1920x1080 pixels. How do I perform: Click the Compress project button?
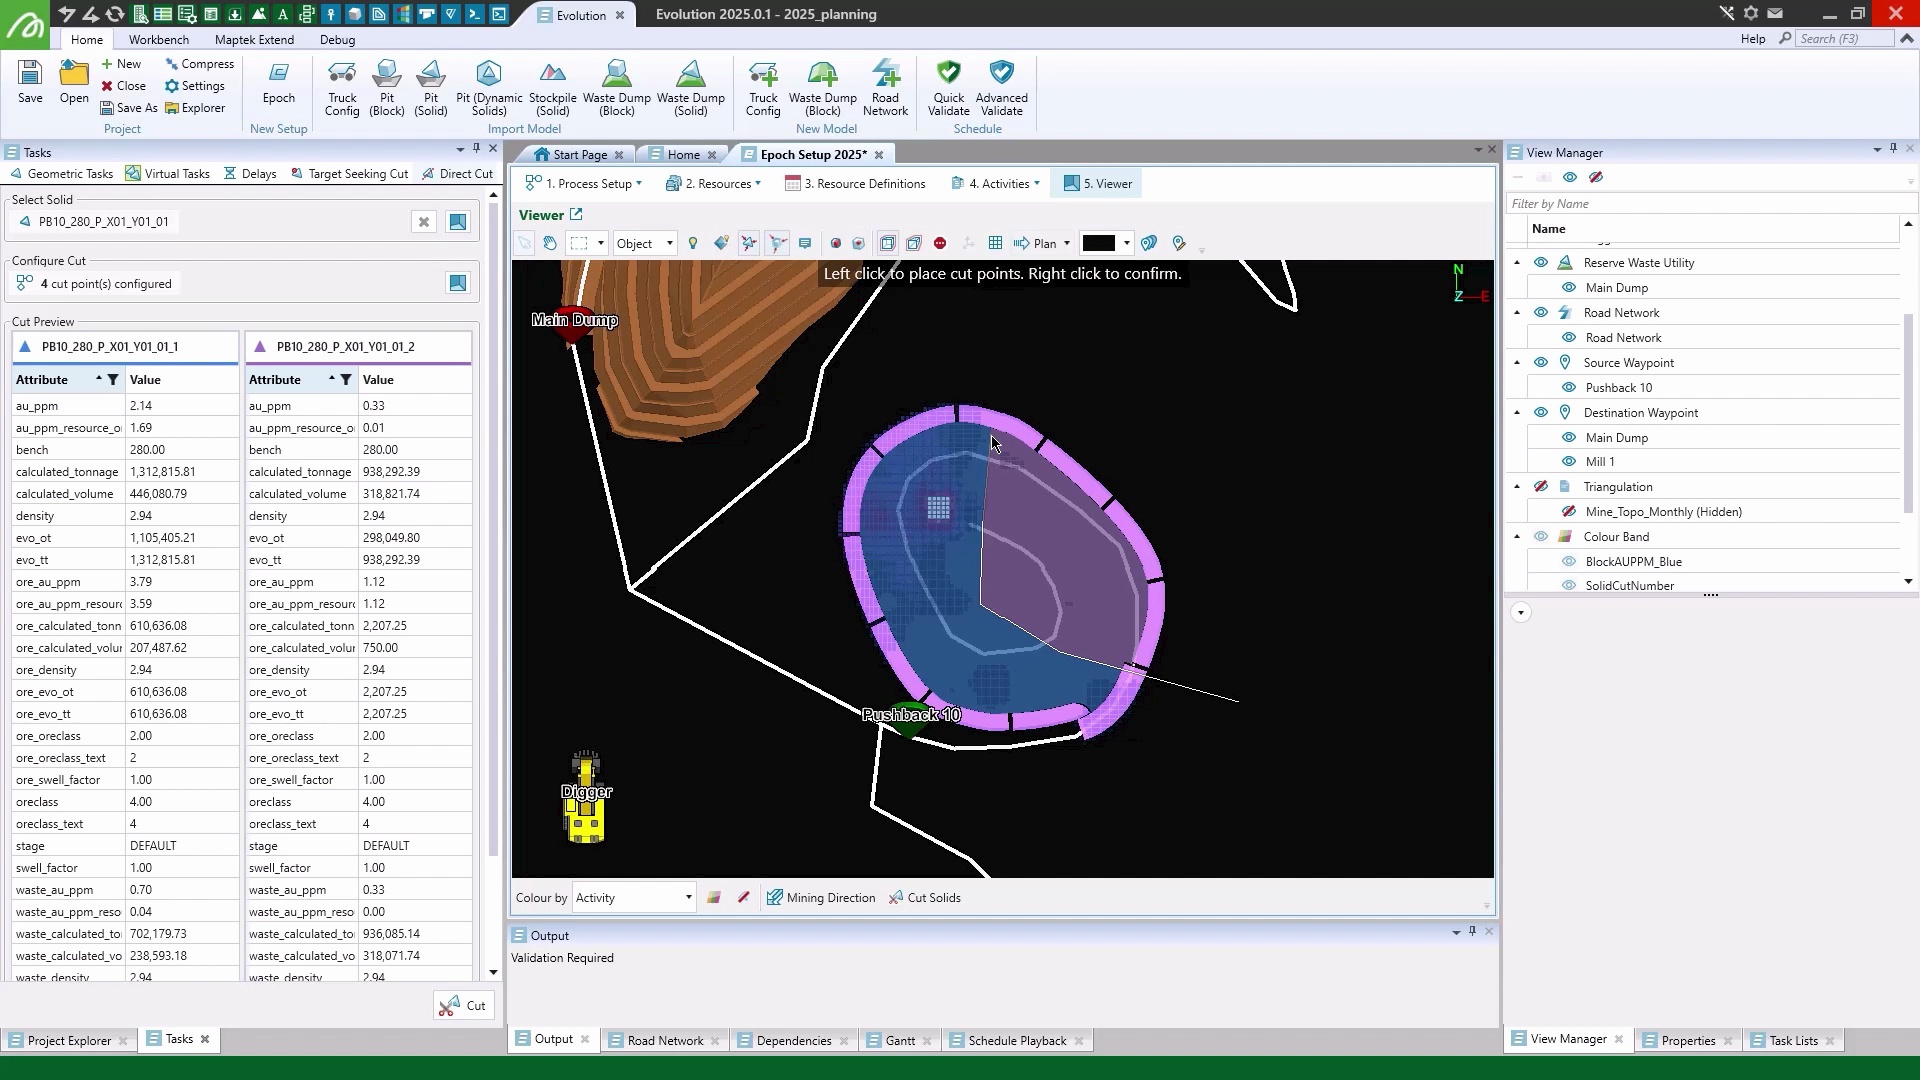tap(200, 64)
